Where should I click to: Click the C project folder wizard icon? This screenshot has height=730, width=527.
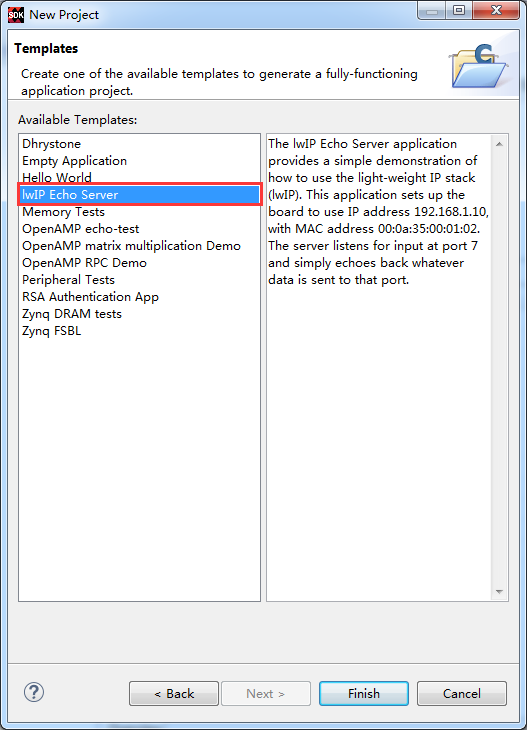coord(479,66)
